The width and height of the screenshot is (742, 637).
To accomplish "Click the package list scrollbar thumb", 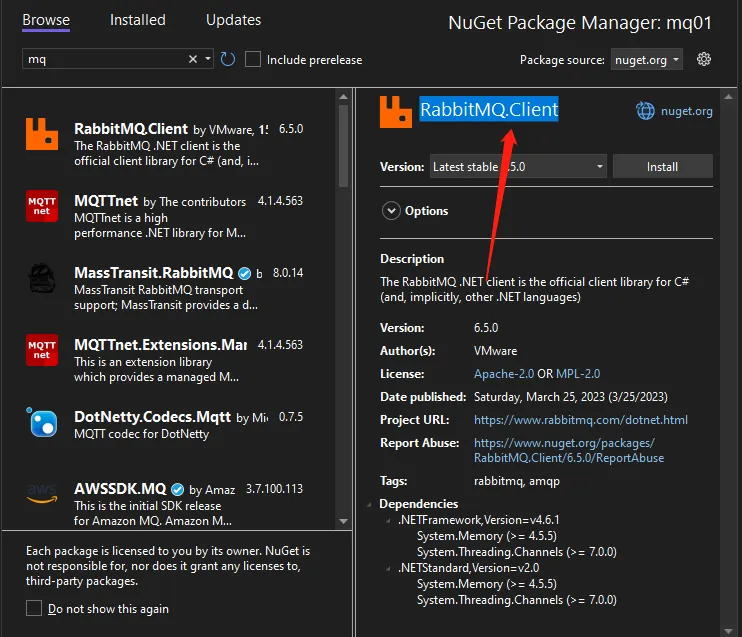I will [x=344, y=145].
